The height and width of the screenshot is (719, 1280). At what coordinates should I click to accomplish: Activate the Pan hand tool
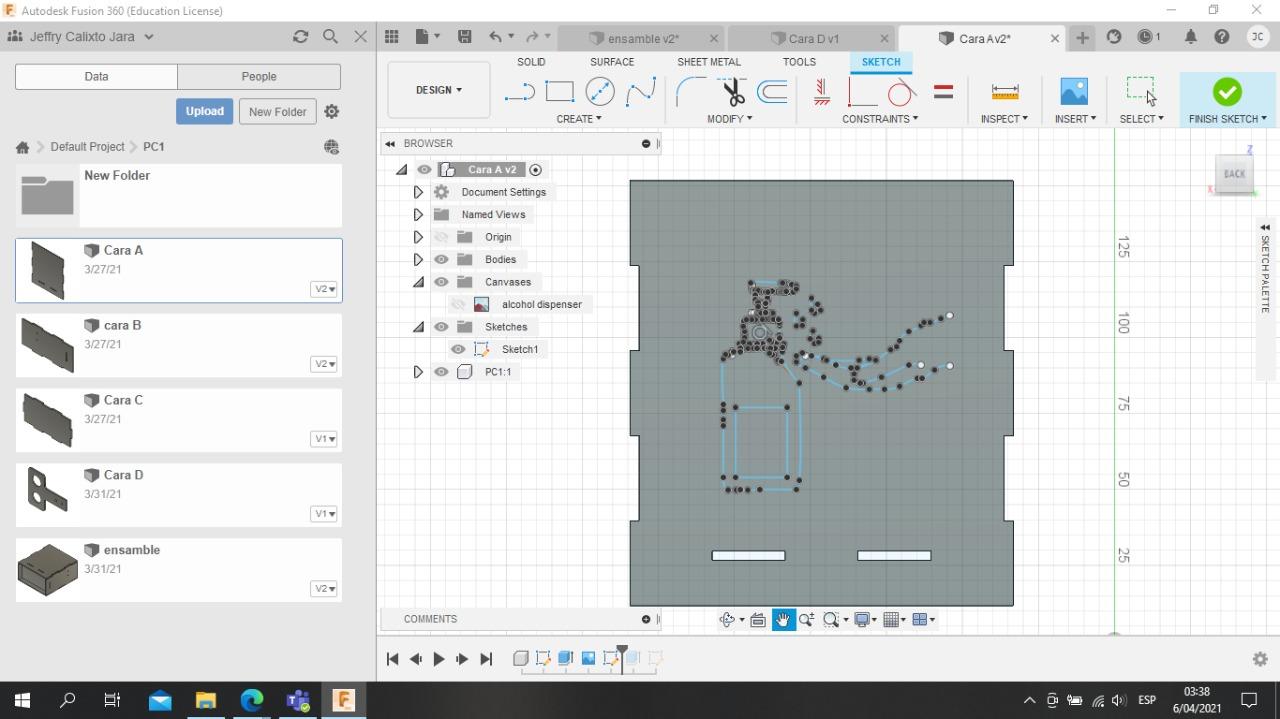pos(782,620)
